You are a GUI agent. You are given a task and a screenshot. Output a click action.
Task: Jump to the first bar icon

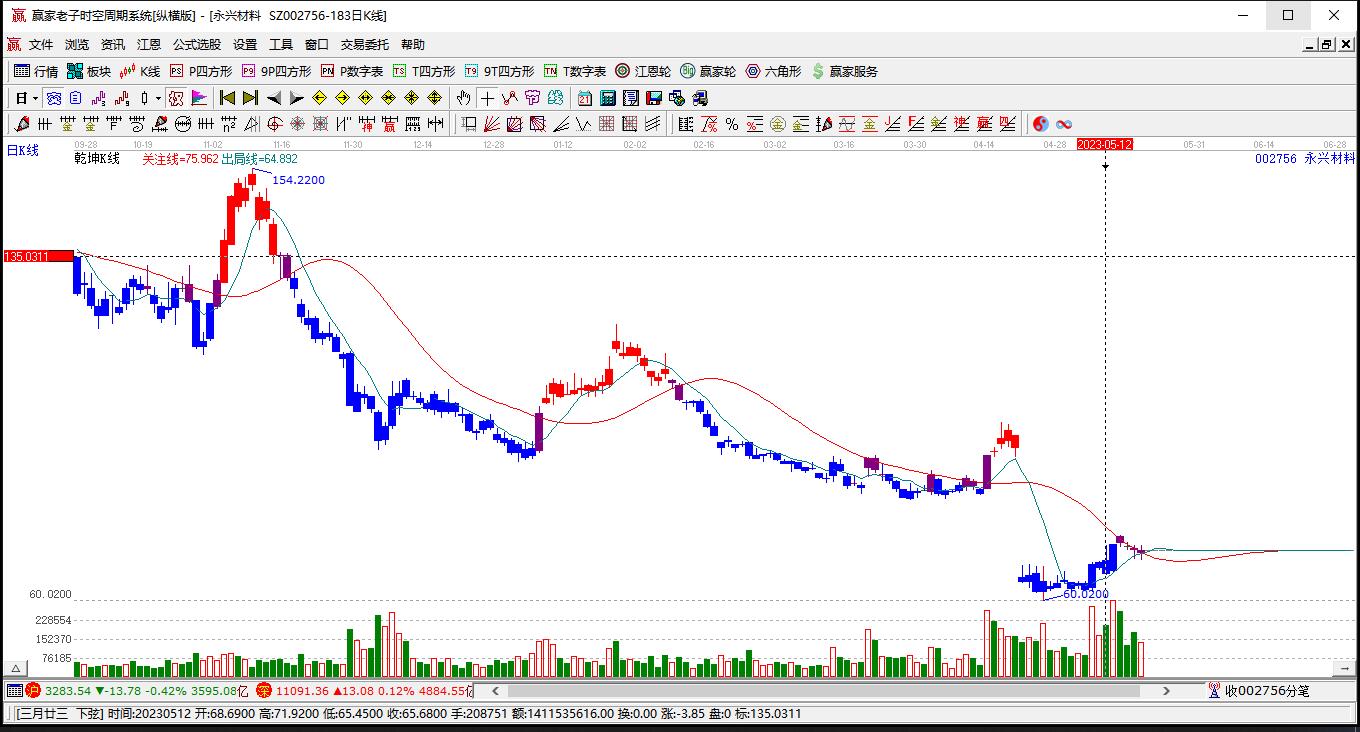tap(227, 98)
